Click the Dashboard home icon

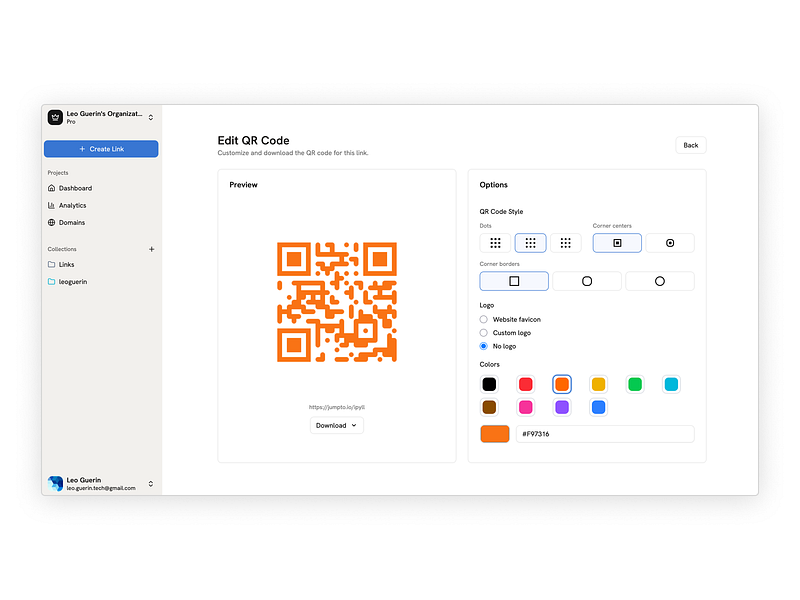(52, 188)
